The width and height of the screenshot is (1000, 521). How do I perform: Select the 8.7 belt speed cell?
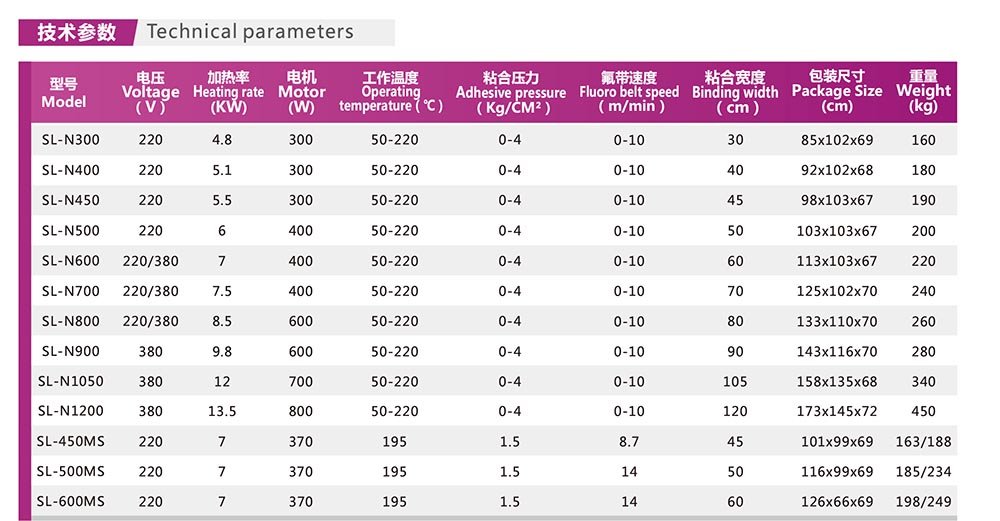click(629, 441)
